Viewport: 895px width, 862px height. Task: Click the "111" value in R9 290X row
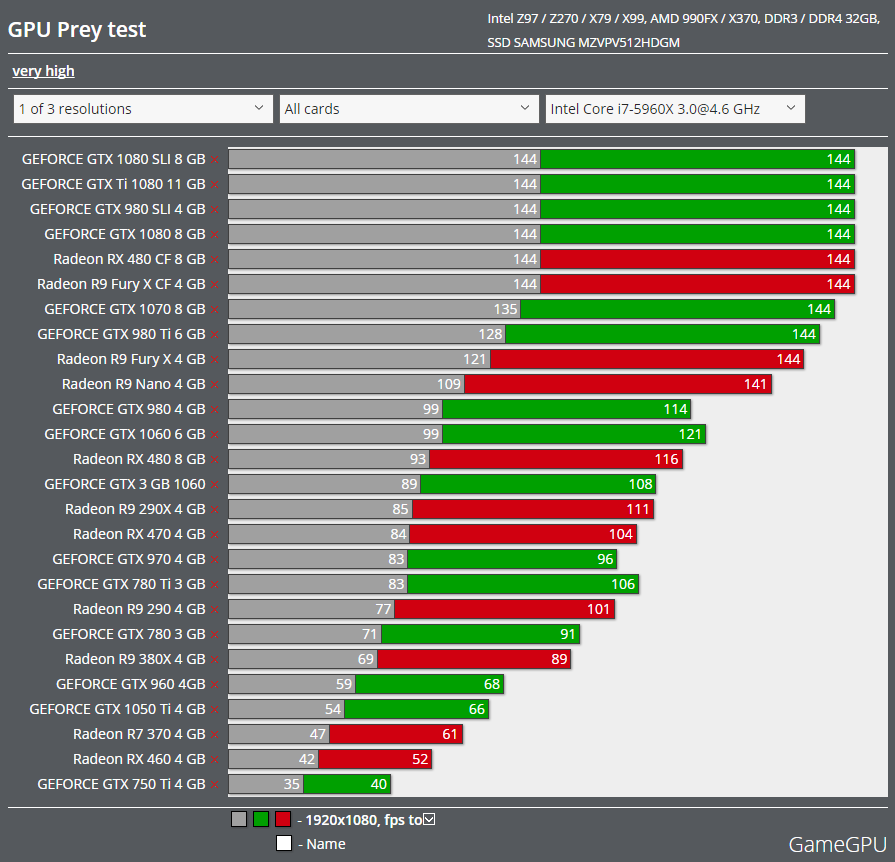click(x=638, y=509)
